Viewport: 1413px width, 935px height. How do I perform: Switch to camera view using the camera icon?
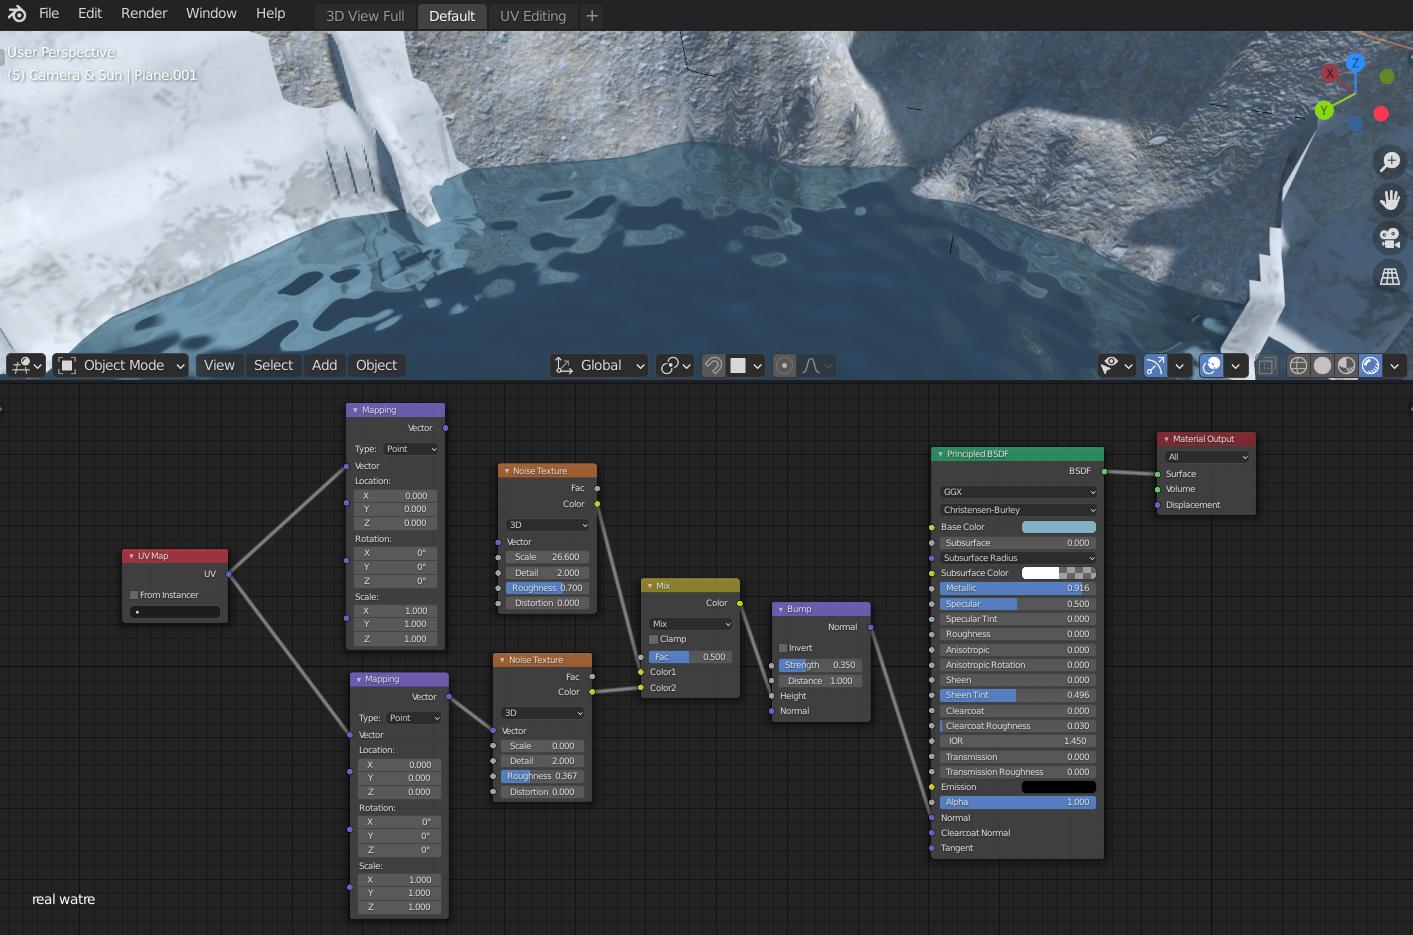[1389, 238]
